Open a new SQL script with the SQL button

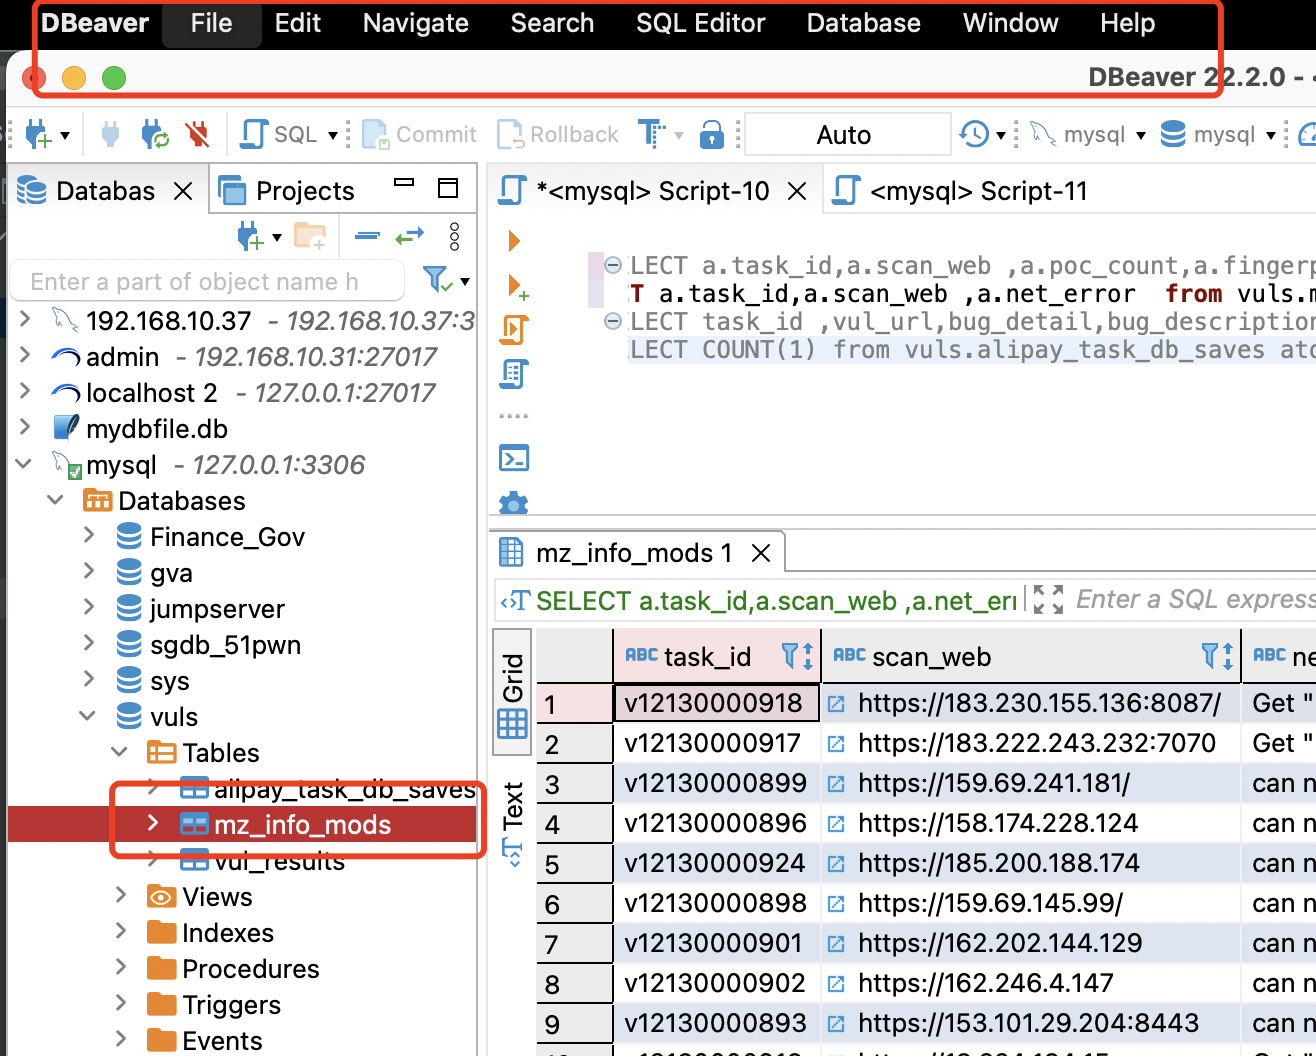click(281, 134)
